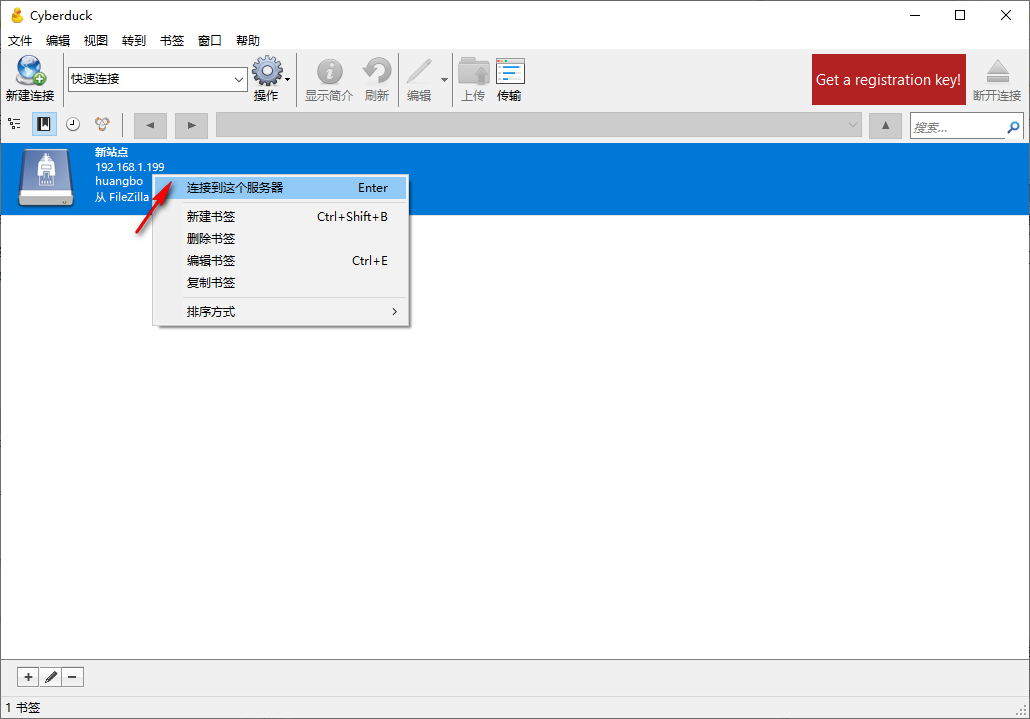The width and height of the screenshot is (1030, 719).
Task: Go back with the left arrow button
Action: tap(150, 125)
